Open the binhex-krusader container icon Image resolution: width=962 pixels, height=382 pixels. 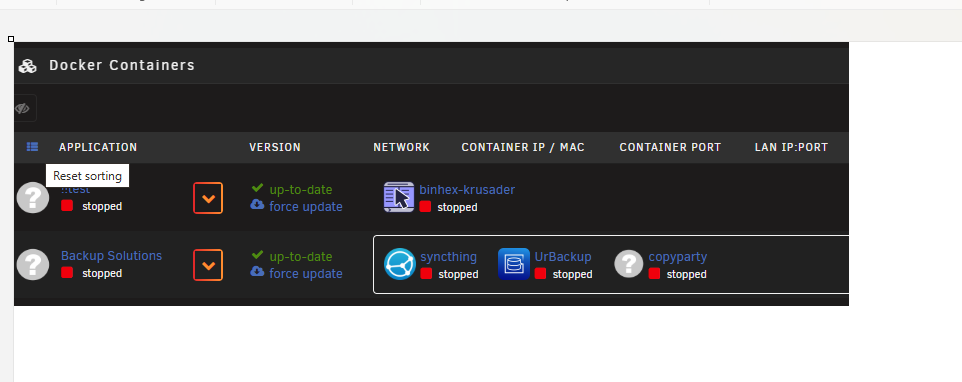click(399, 197)
